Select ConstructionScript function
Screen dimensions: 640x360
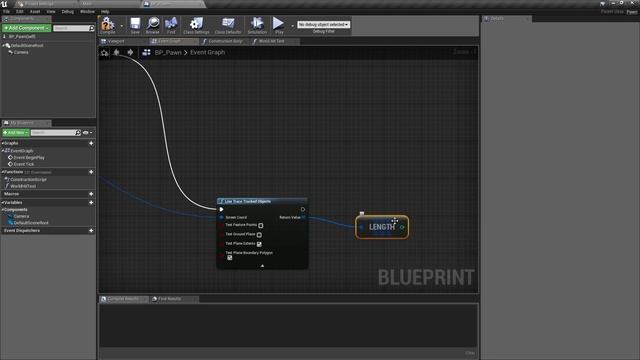(x=28, y=180)
